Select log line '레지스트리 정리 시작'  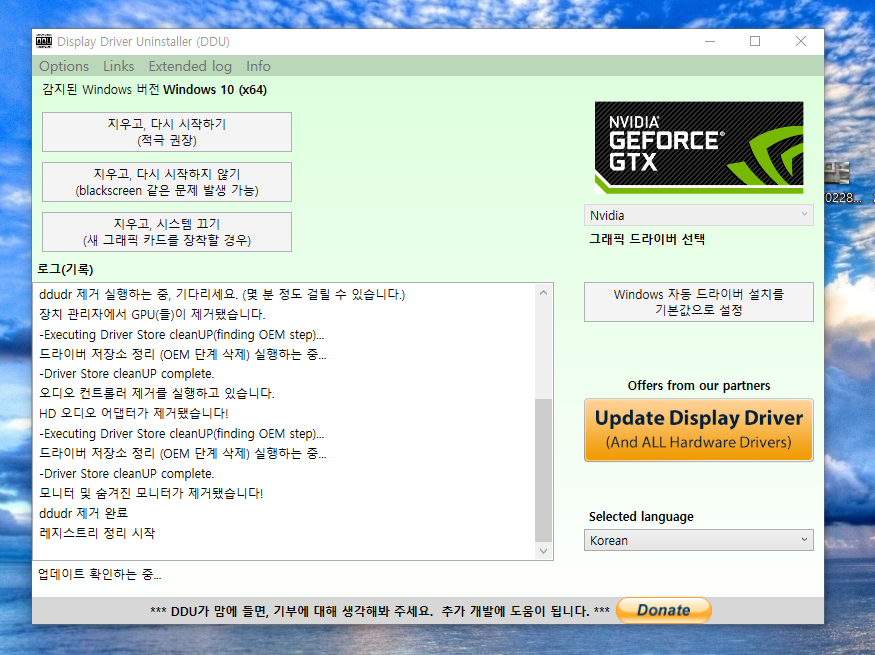[97, 533]
